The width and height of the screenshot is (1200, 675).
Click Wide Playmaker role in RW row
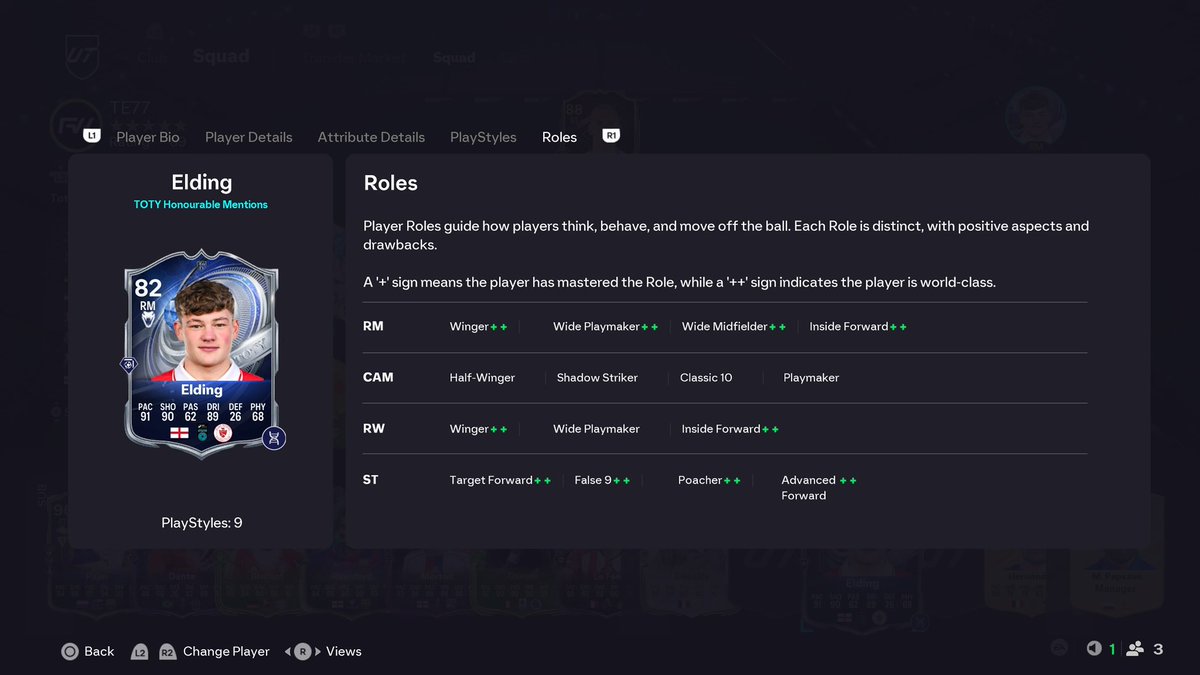coord(596,429)
